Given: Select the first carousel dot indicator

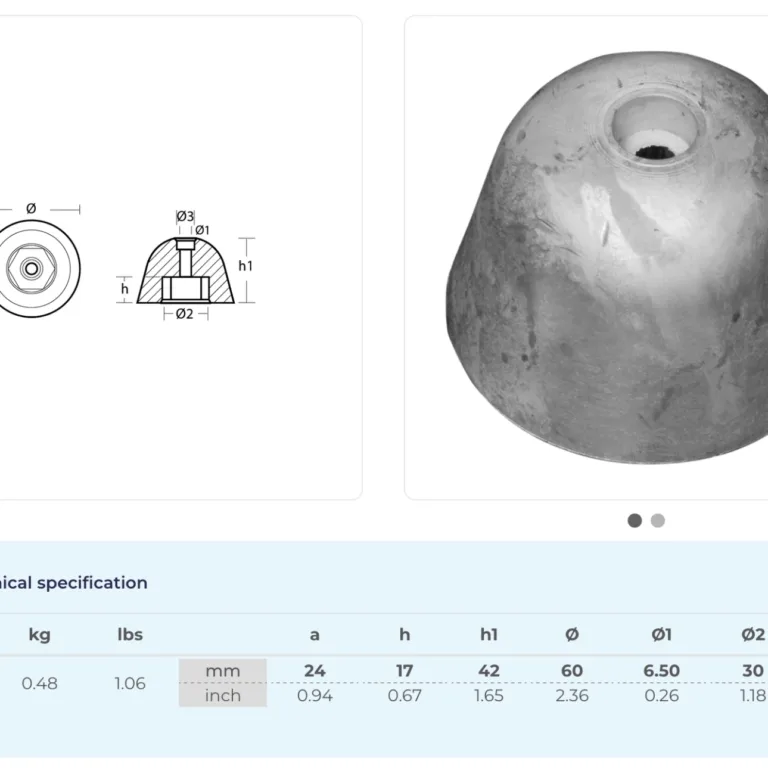Looking at the screenshot, I should click(x=634, y=520).
